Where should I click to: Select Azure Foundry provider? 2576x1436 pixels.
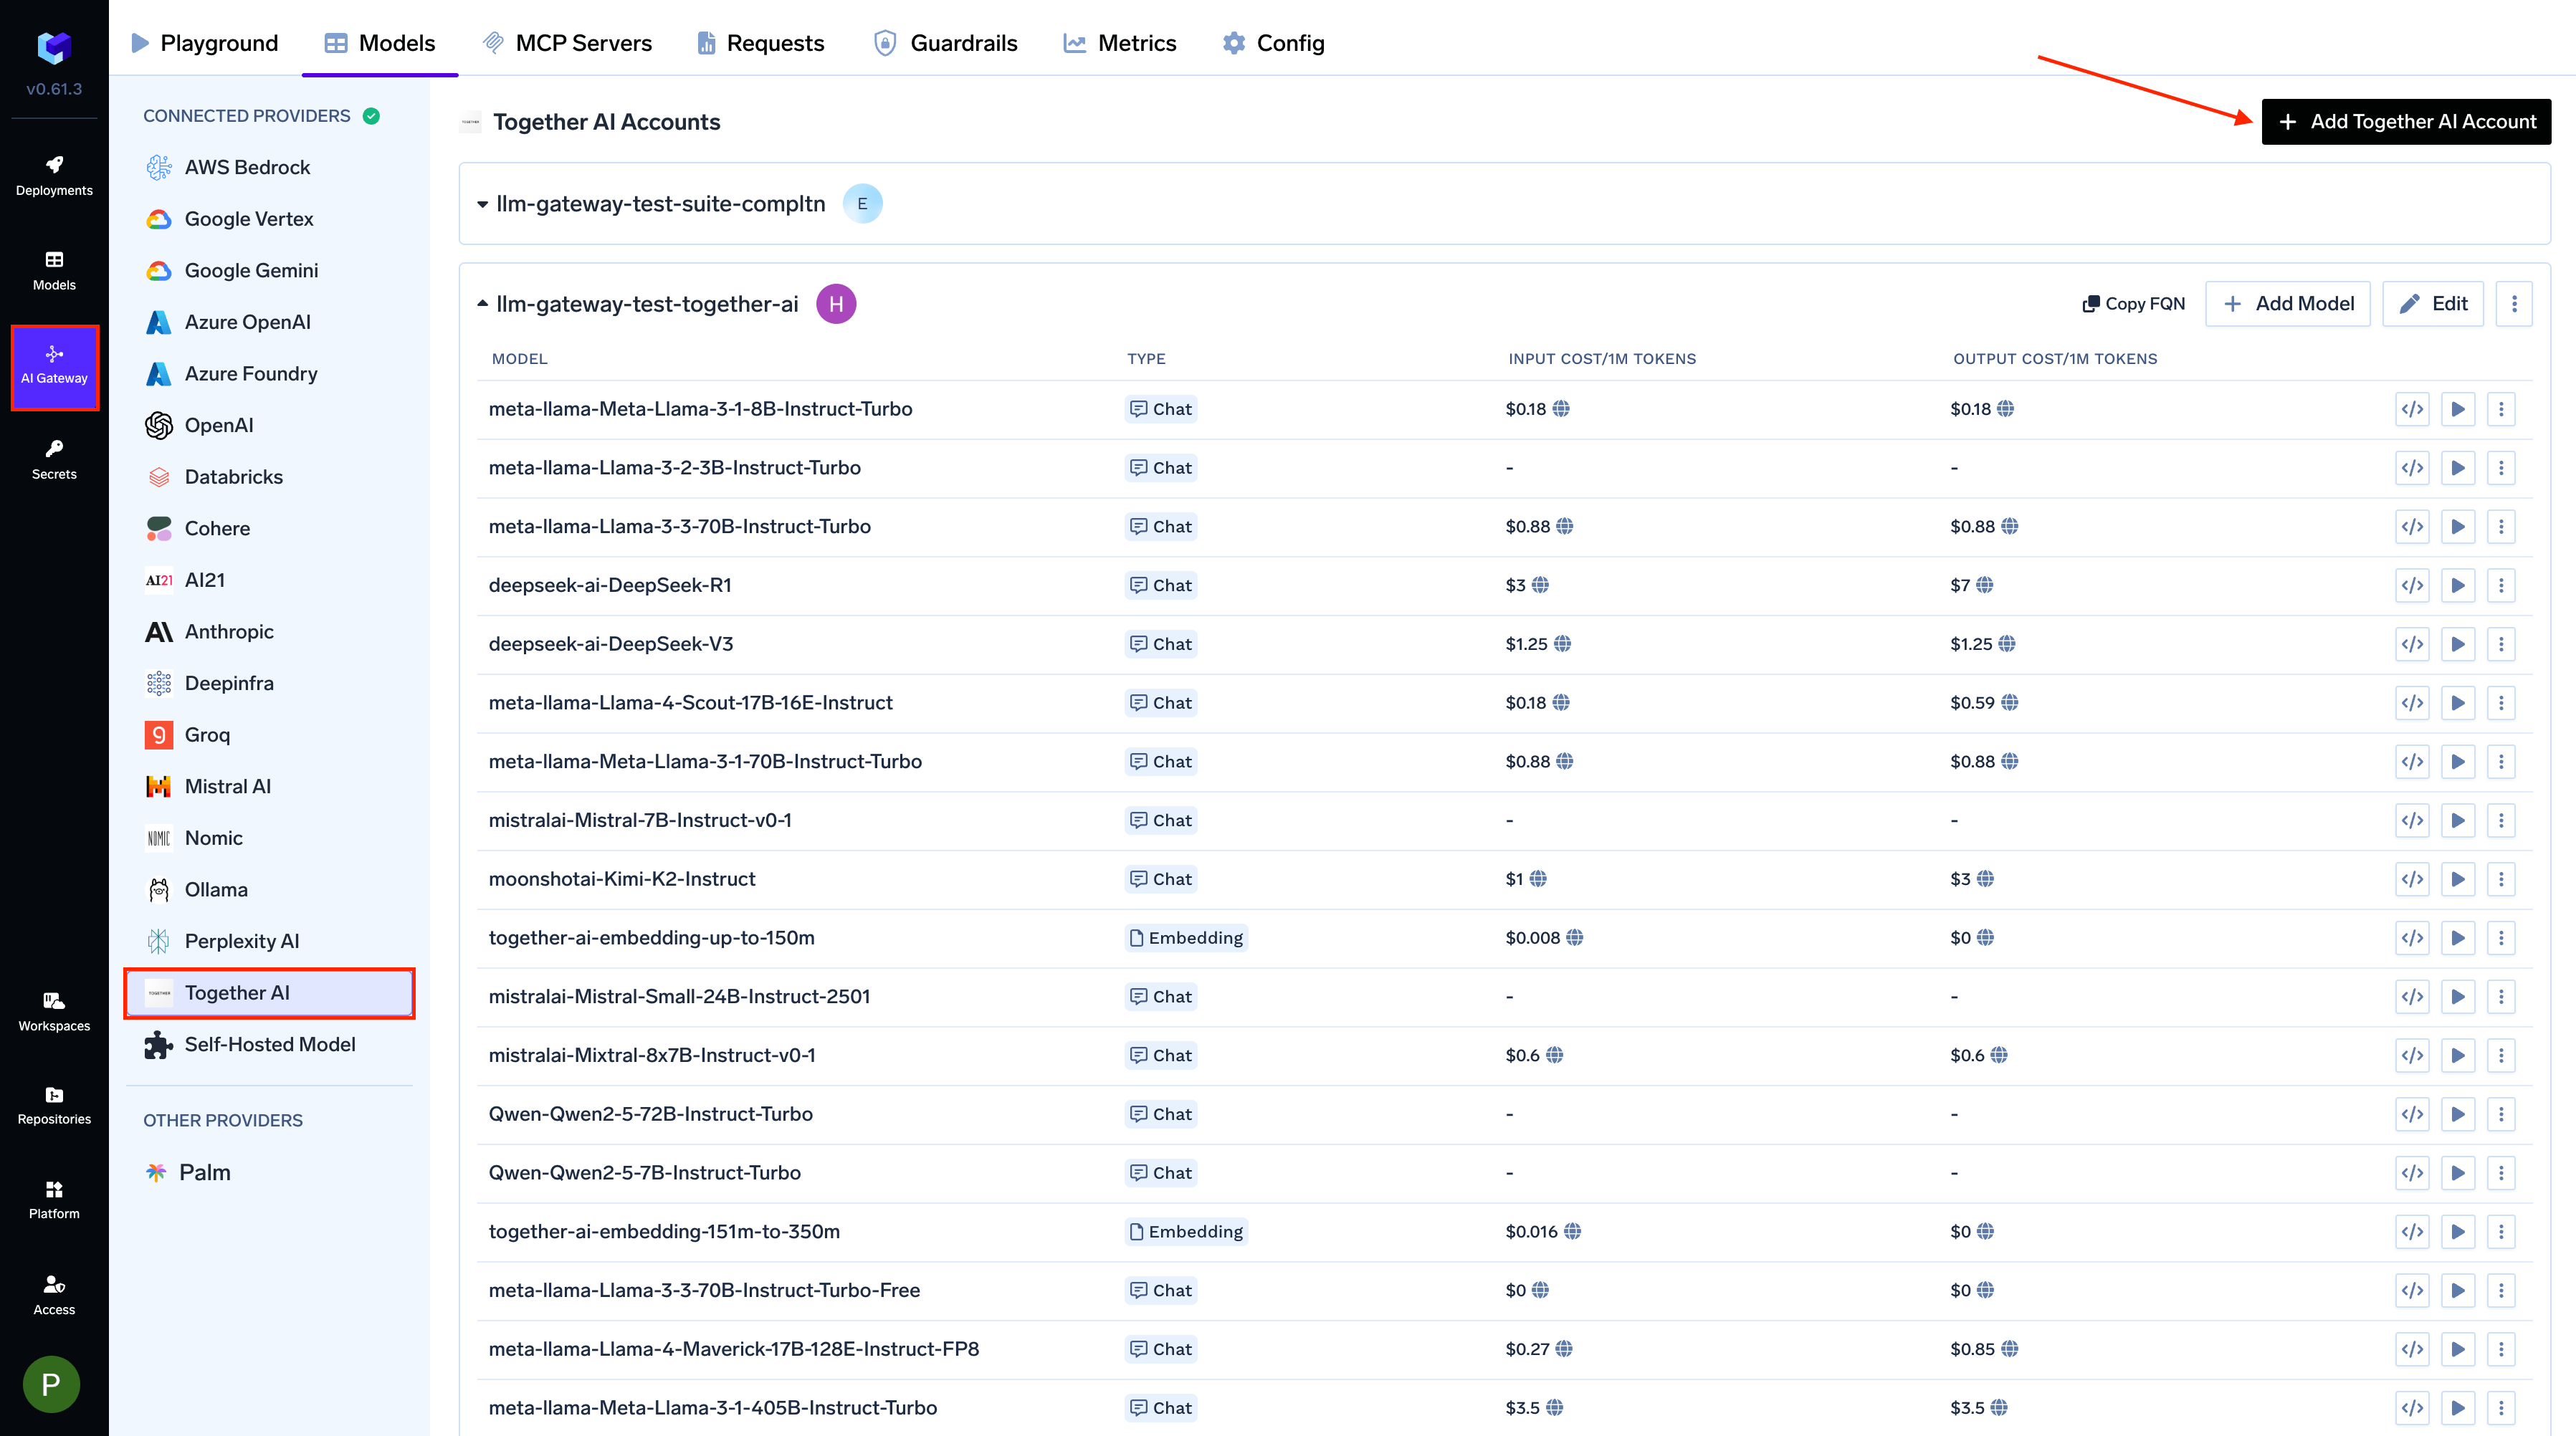tap(270, 374)
